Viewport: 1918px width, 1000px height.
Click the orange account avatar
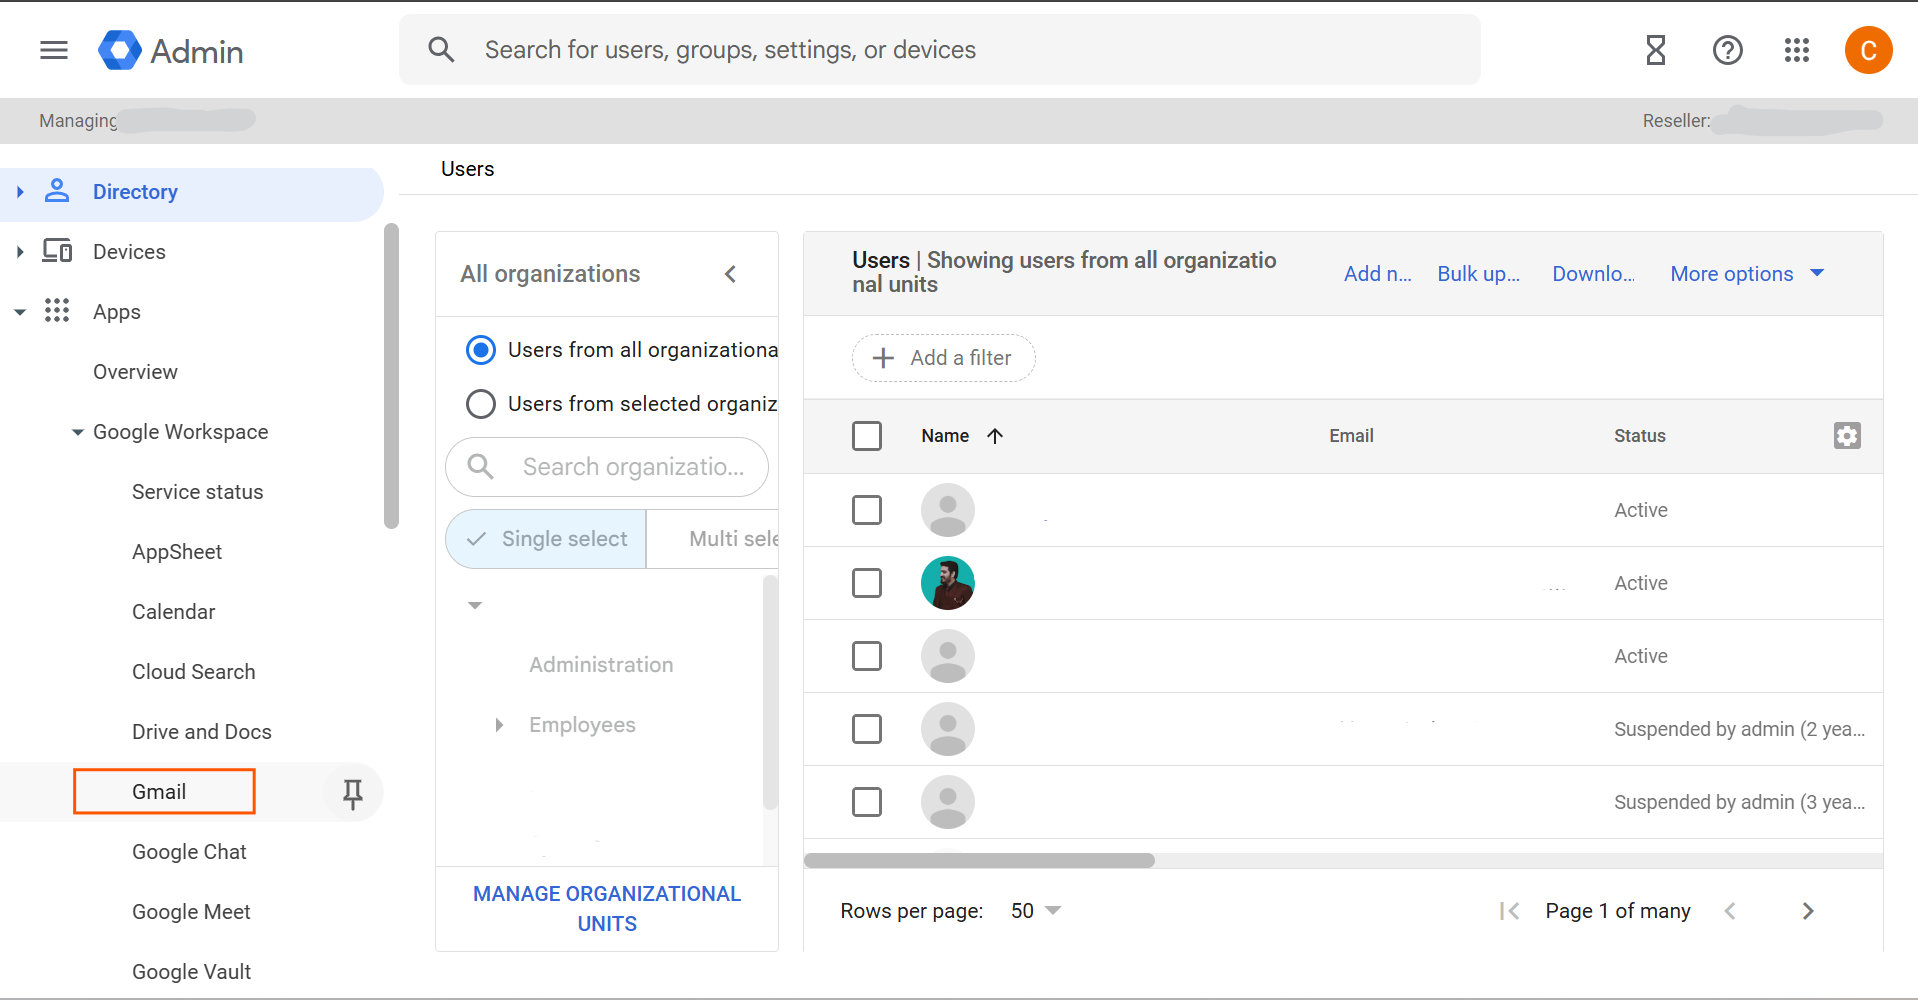(1867, 50)
